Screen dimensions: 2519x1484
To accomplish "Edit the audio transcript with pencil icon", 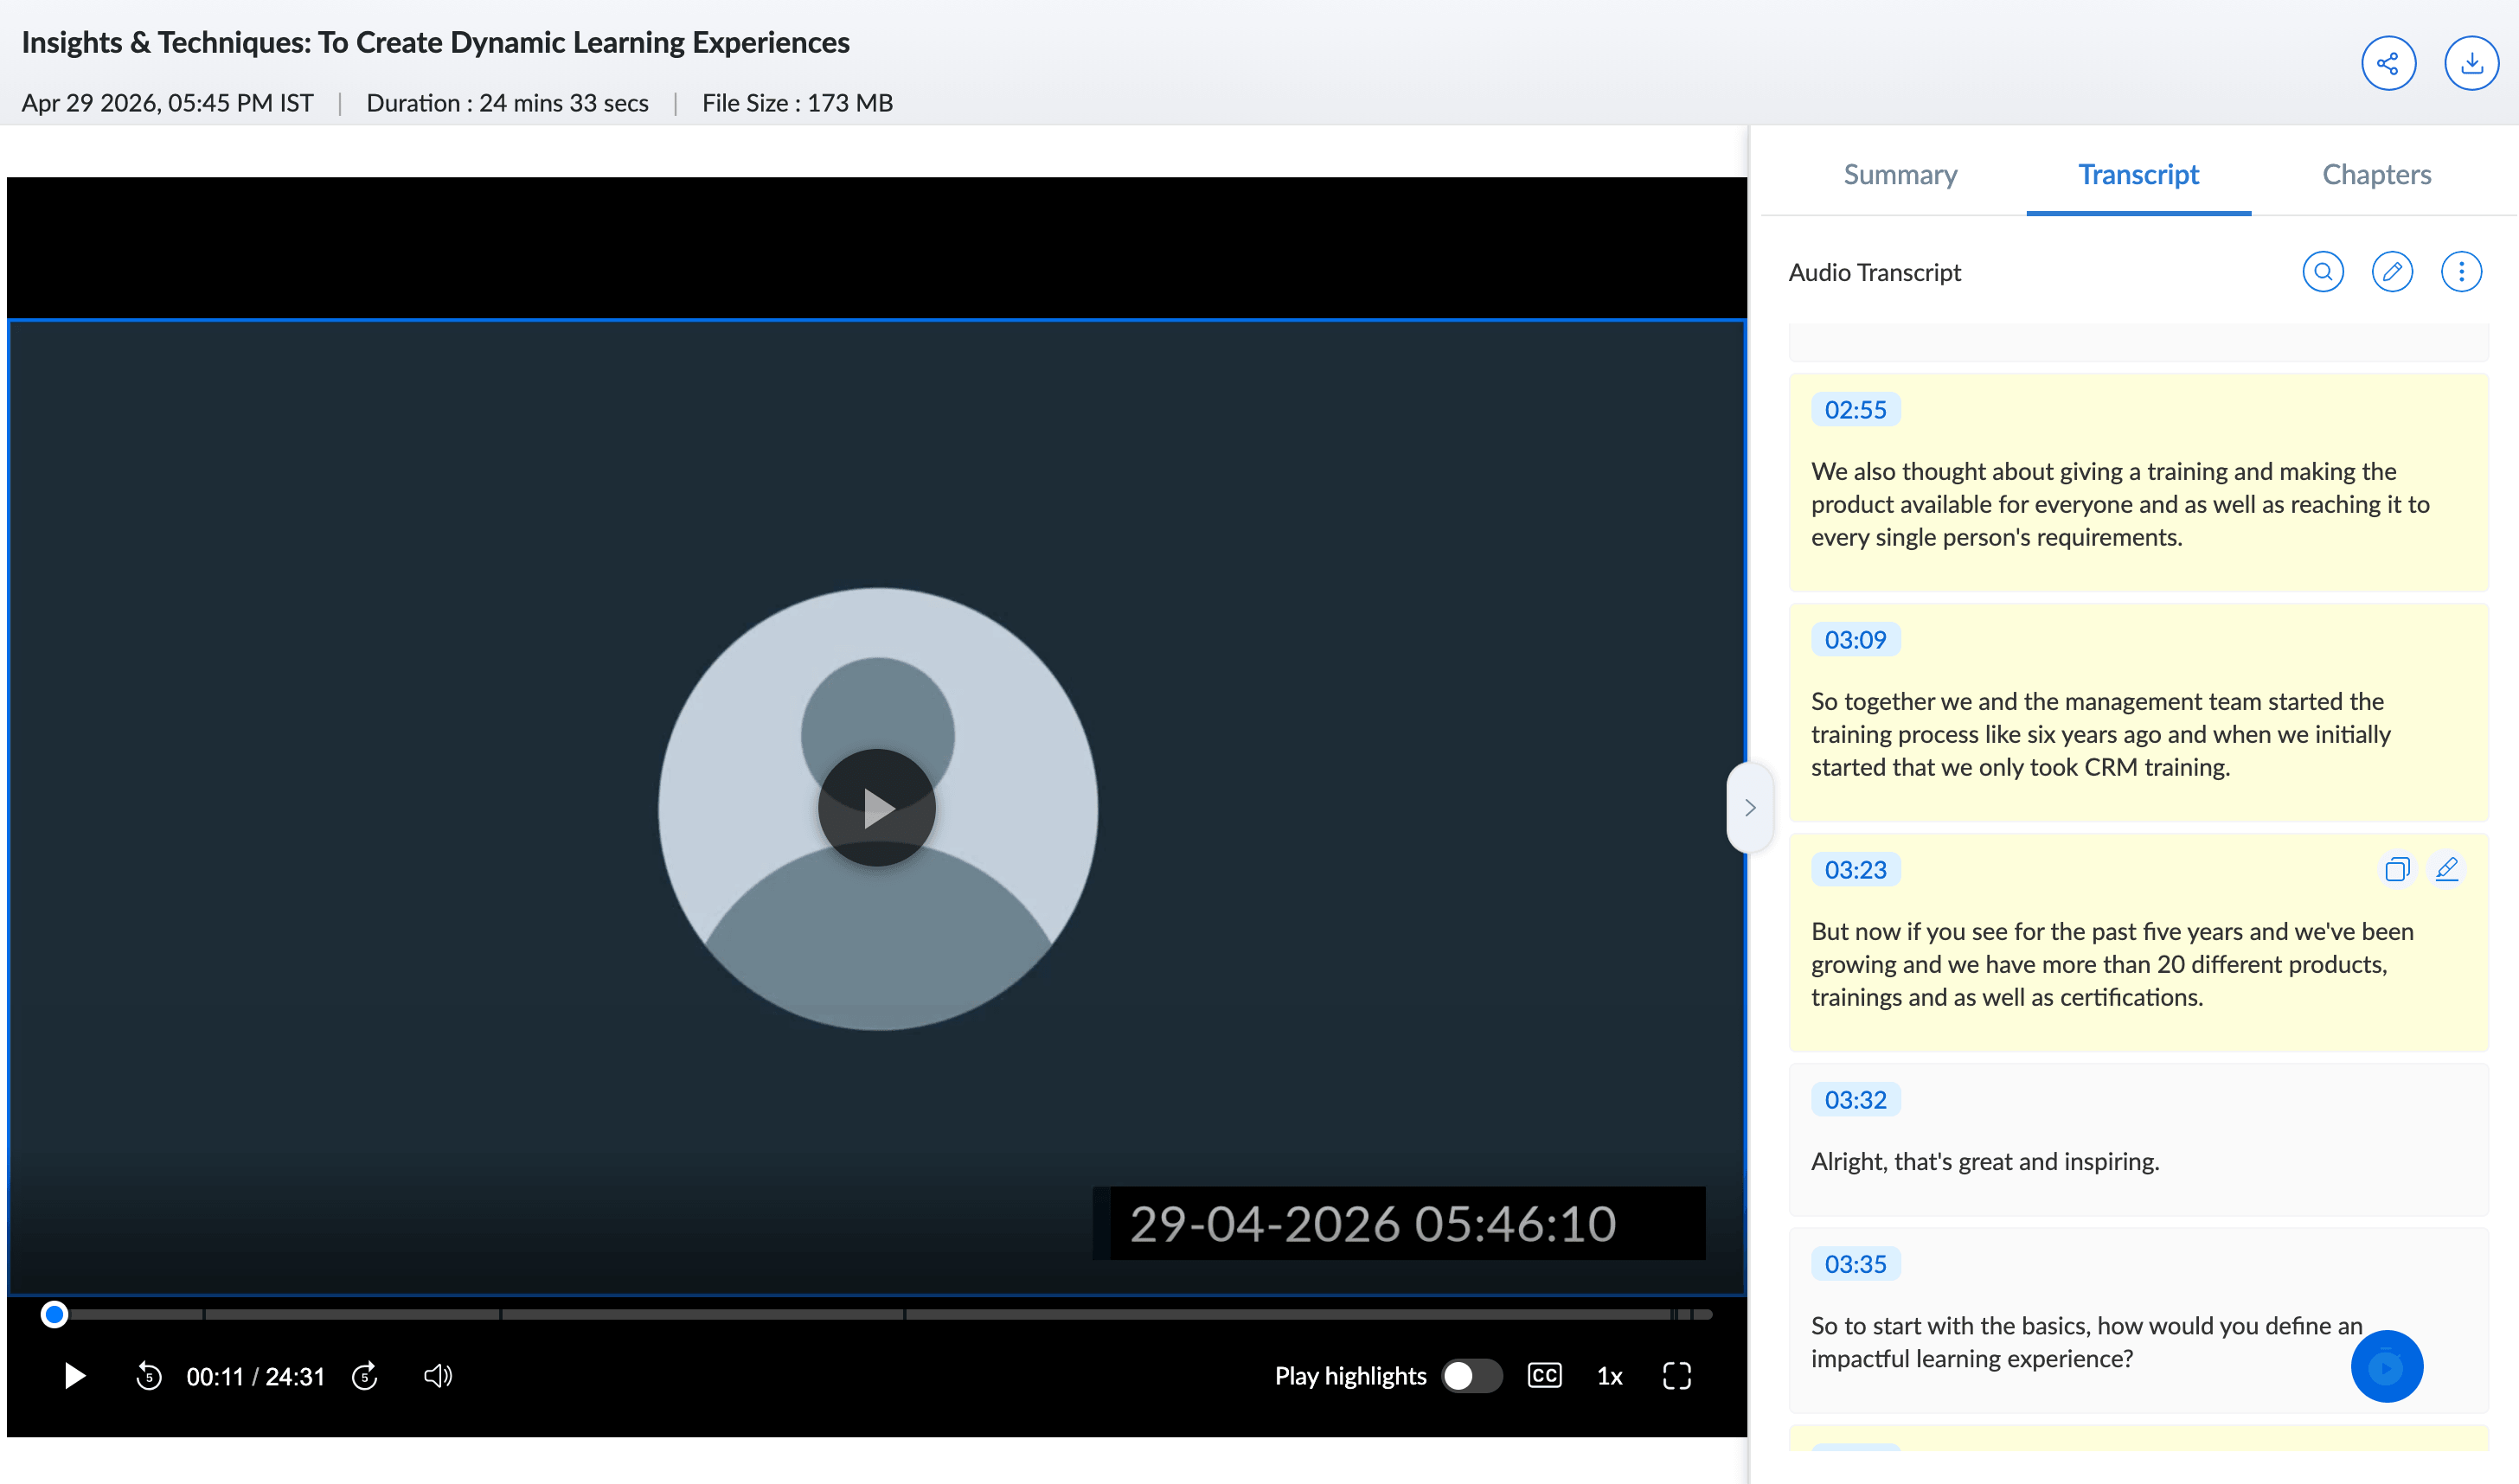I will point(2391,271).
